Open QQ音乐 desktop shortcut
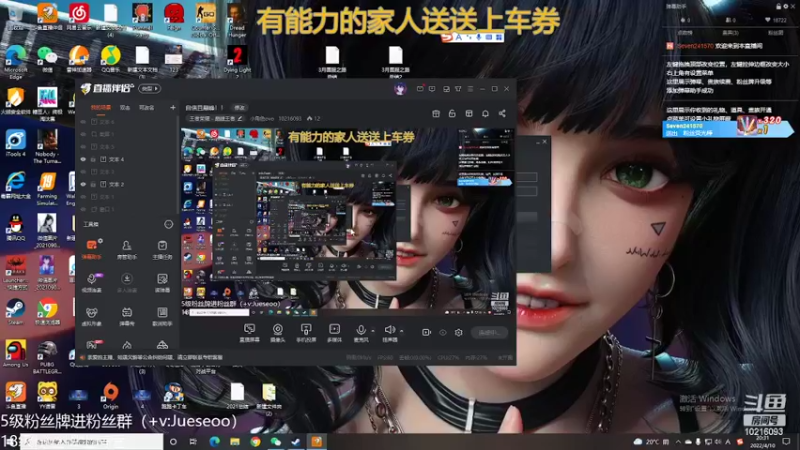Screen dimensions: 800x450 click(x=110, y=59)
